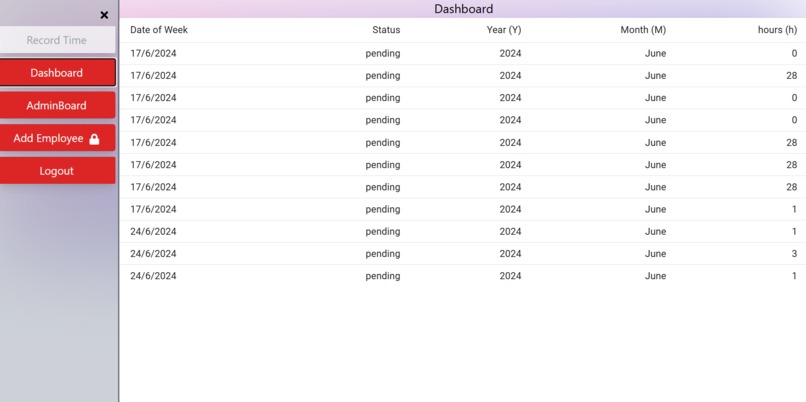Open the Record Time page
The height and width of the screenshot is (402, 806).
[x=57, y=40]
